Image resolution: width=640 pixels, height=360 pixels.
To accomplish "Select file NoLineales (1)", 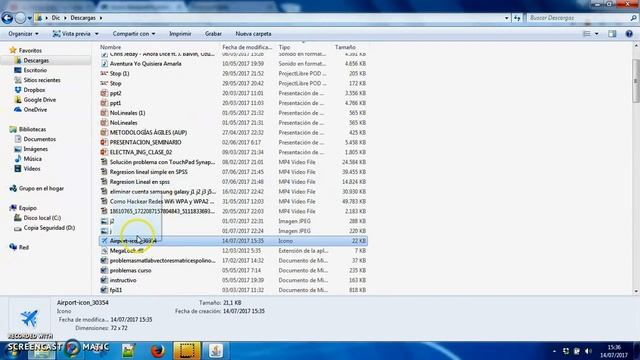I will point(127,113).
